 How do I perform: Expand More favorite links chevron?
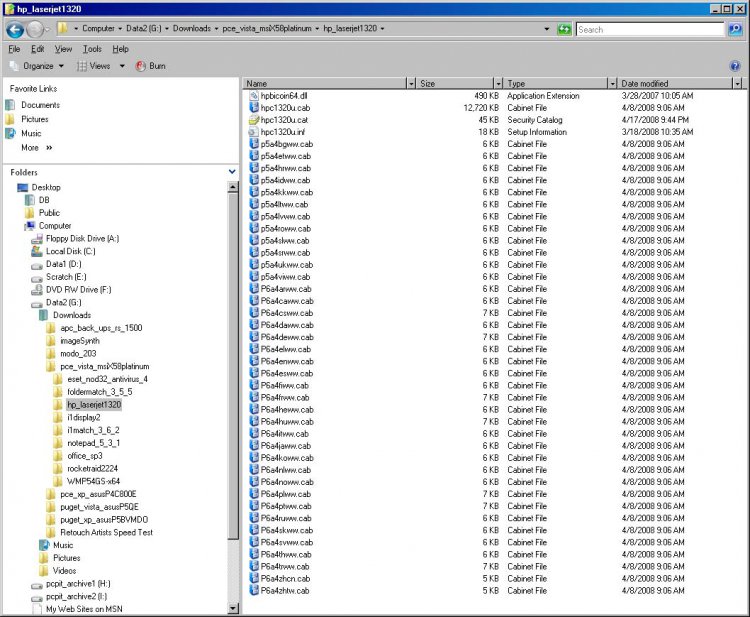(x=49, y=148)
